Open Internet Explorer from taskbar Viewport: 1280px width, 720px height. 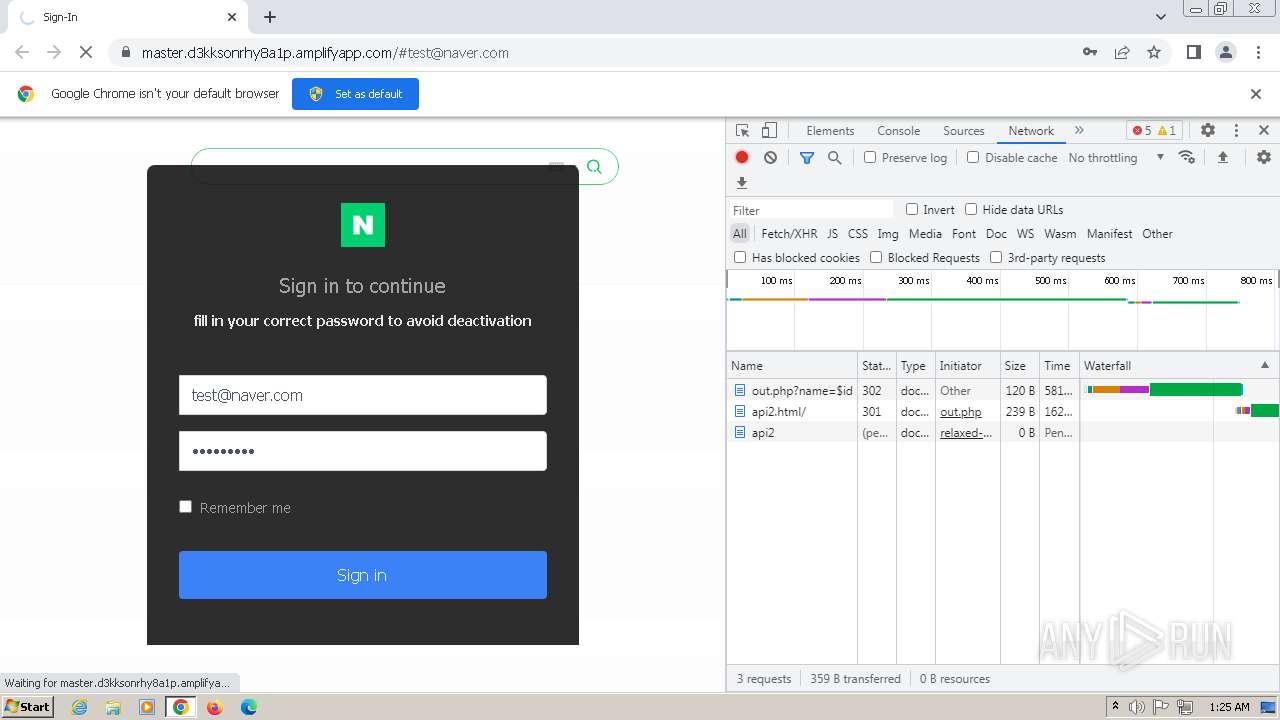tap(79, 707)
